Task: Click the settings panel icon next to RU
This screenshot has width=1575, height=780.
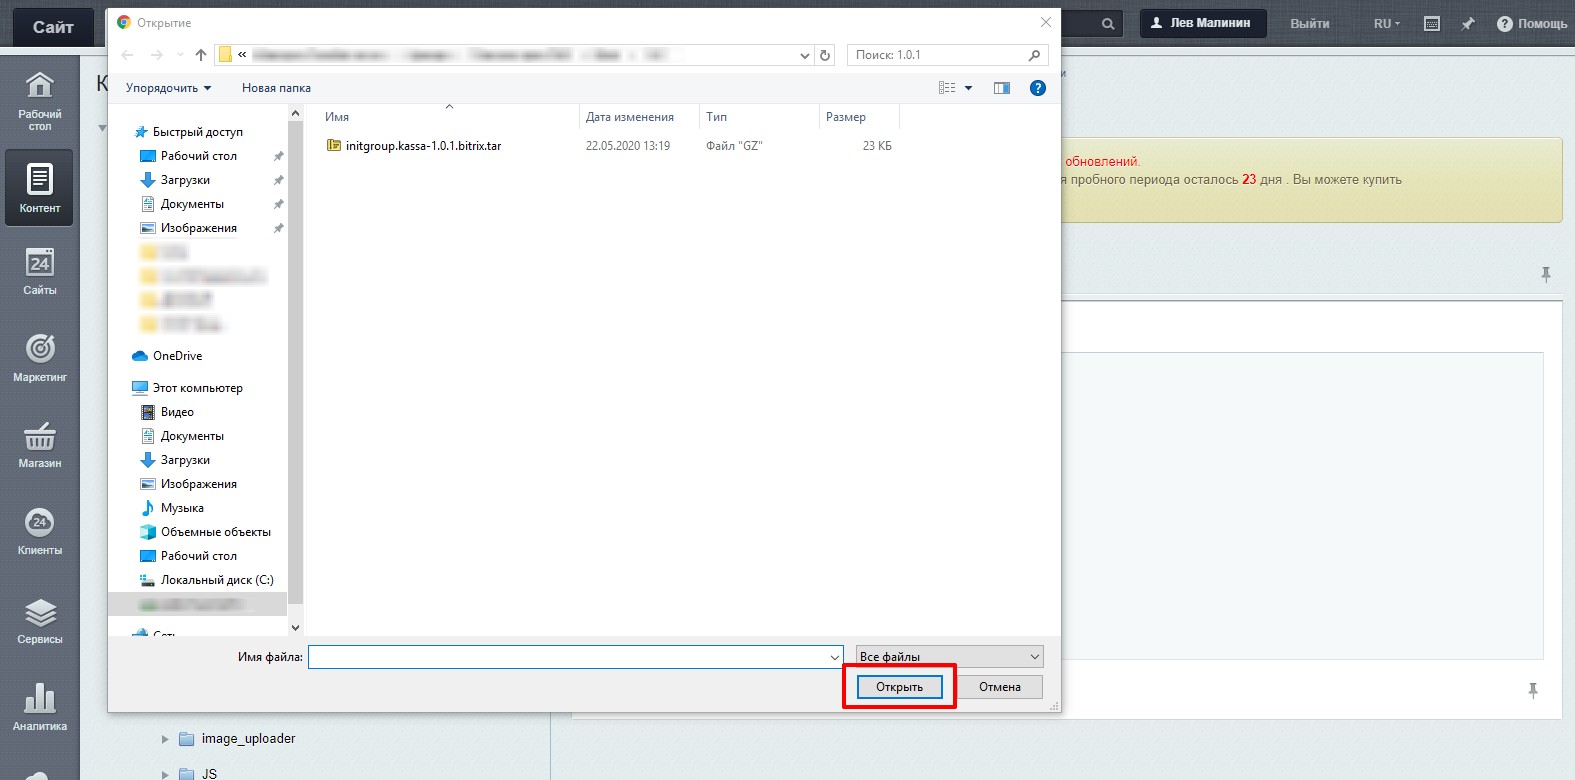Action: 1432,23
